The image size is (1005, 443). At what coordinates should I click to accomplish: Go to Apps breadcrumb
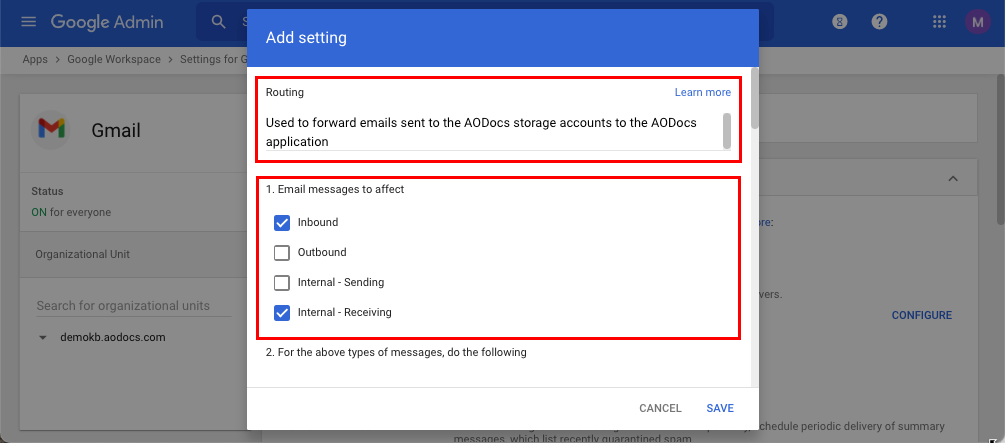[x=35, y=60]
